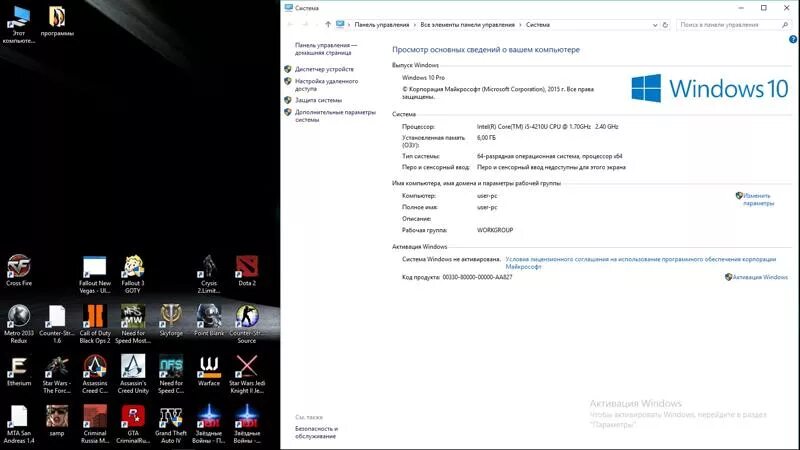Image resolution: width=800 pixels, height=450 pixels.
Task: Click the Grand Theft Auto IV icon
Action: pos(171,424)
